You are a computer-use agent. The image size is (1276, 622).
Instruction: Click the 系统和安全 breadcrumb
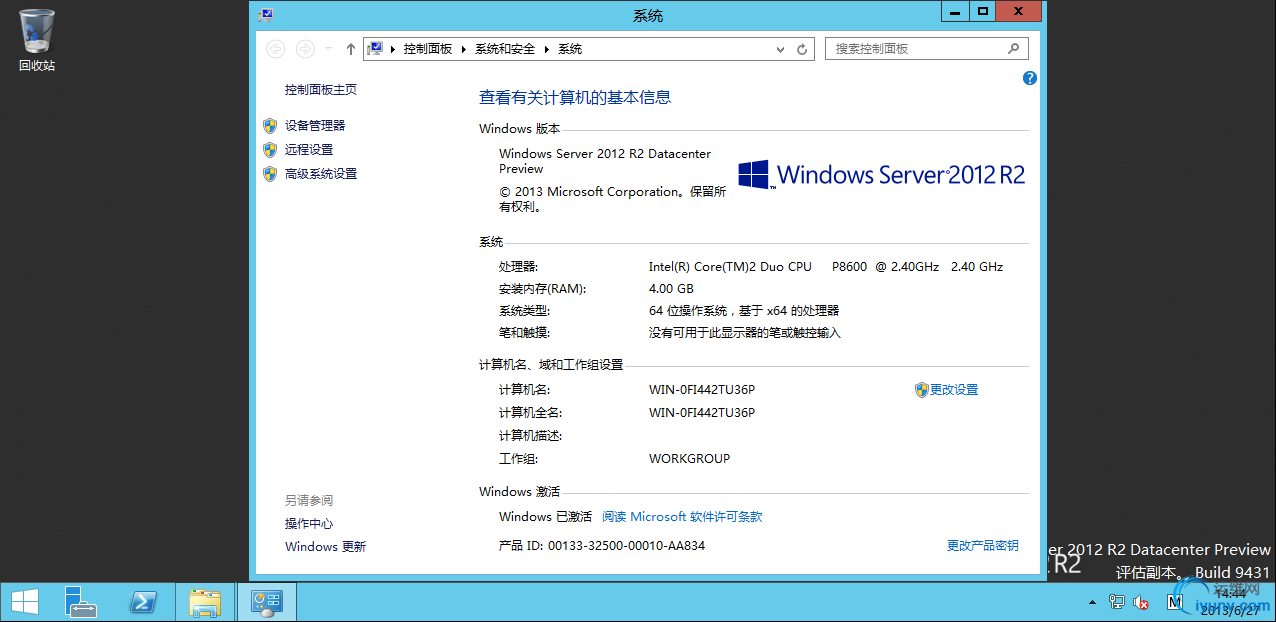[505, 49]
